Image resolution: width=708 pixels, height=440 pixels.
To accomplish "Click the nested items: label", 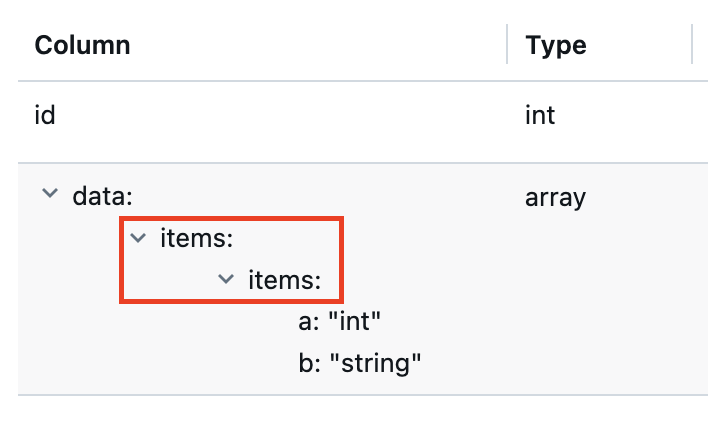I will tap(284, 280).
